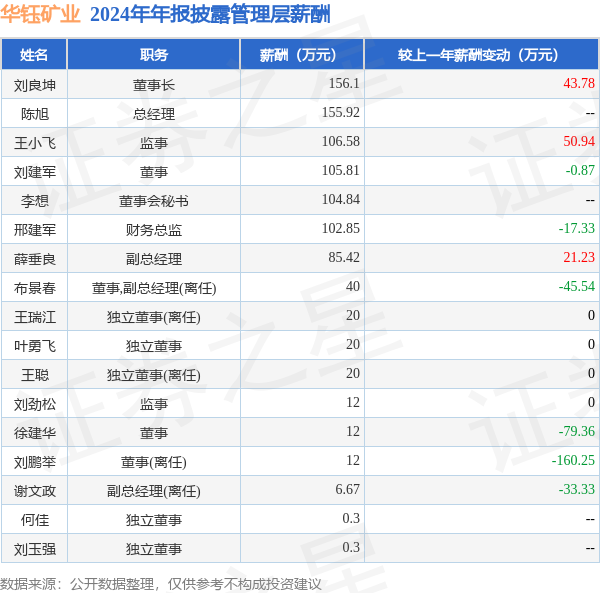Click the change value 43.78
600x593 pixels.
tap(579, 83)
